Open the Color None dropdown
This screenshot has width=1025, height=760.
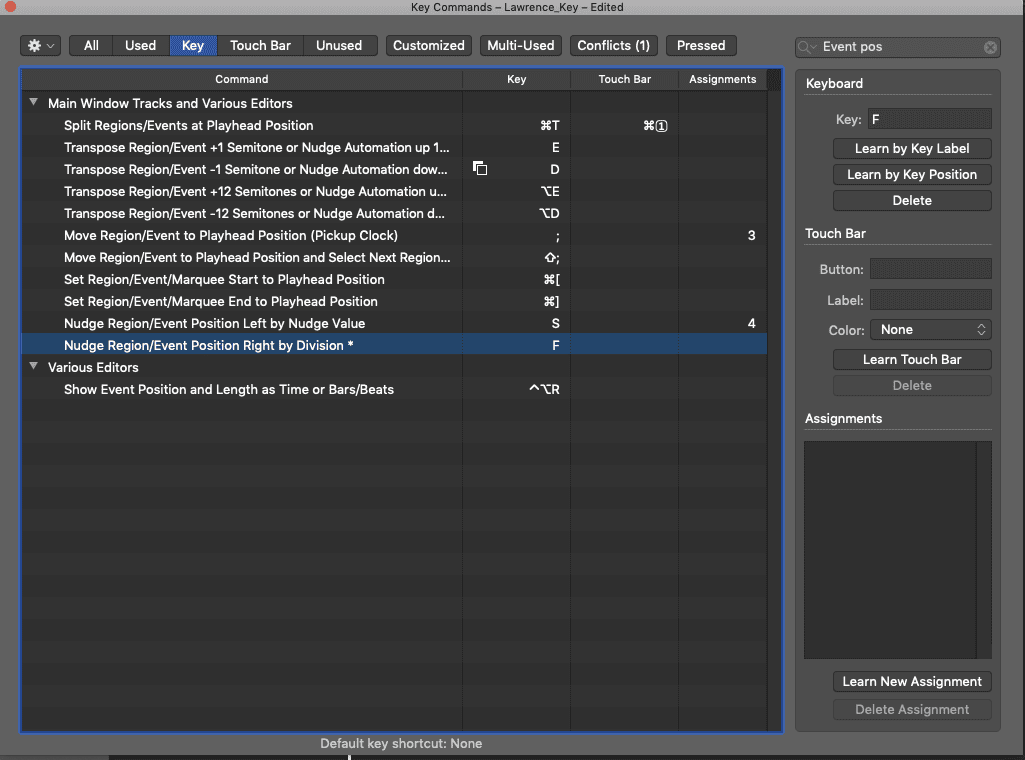tap(931, 330)
